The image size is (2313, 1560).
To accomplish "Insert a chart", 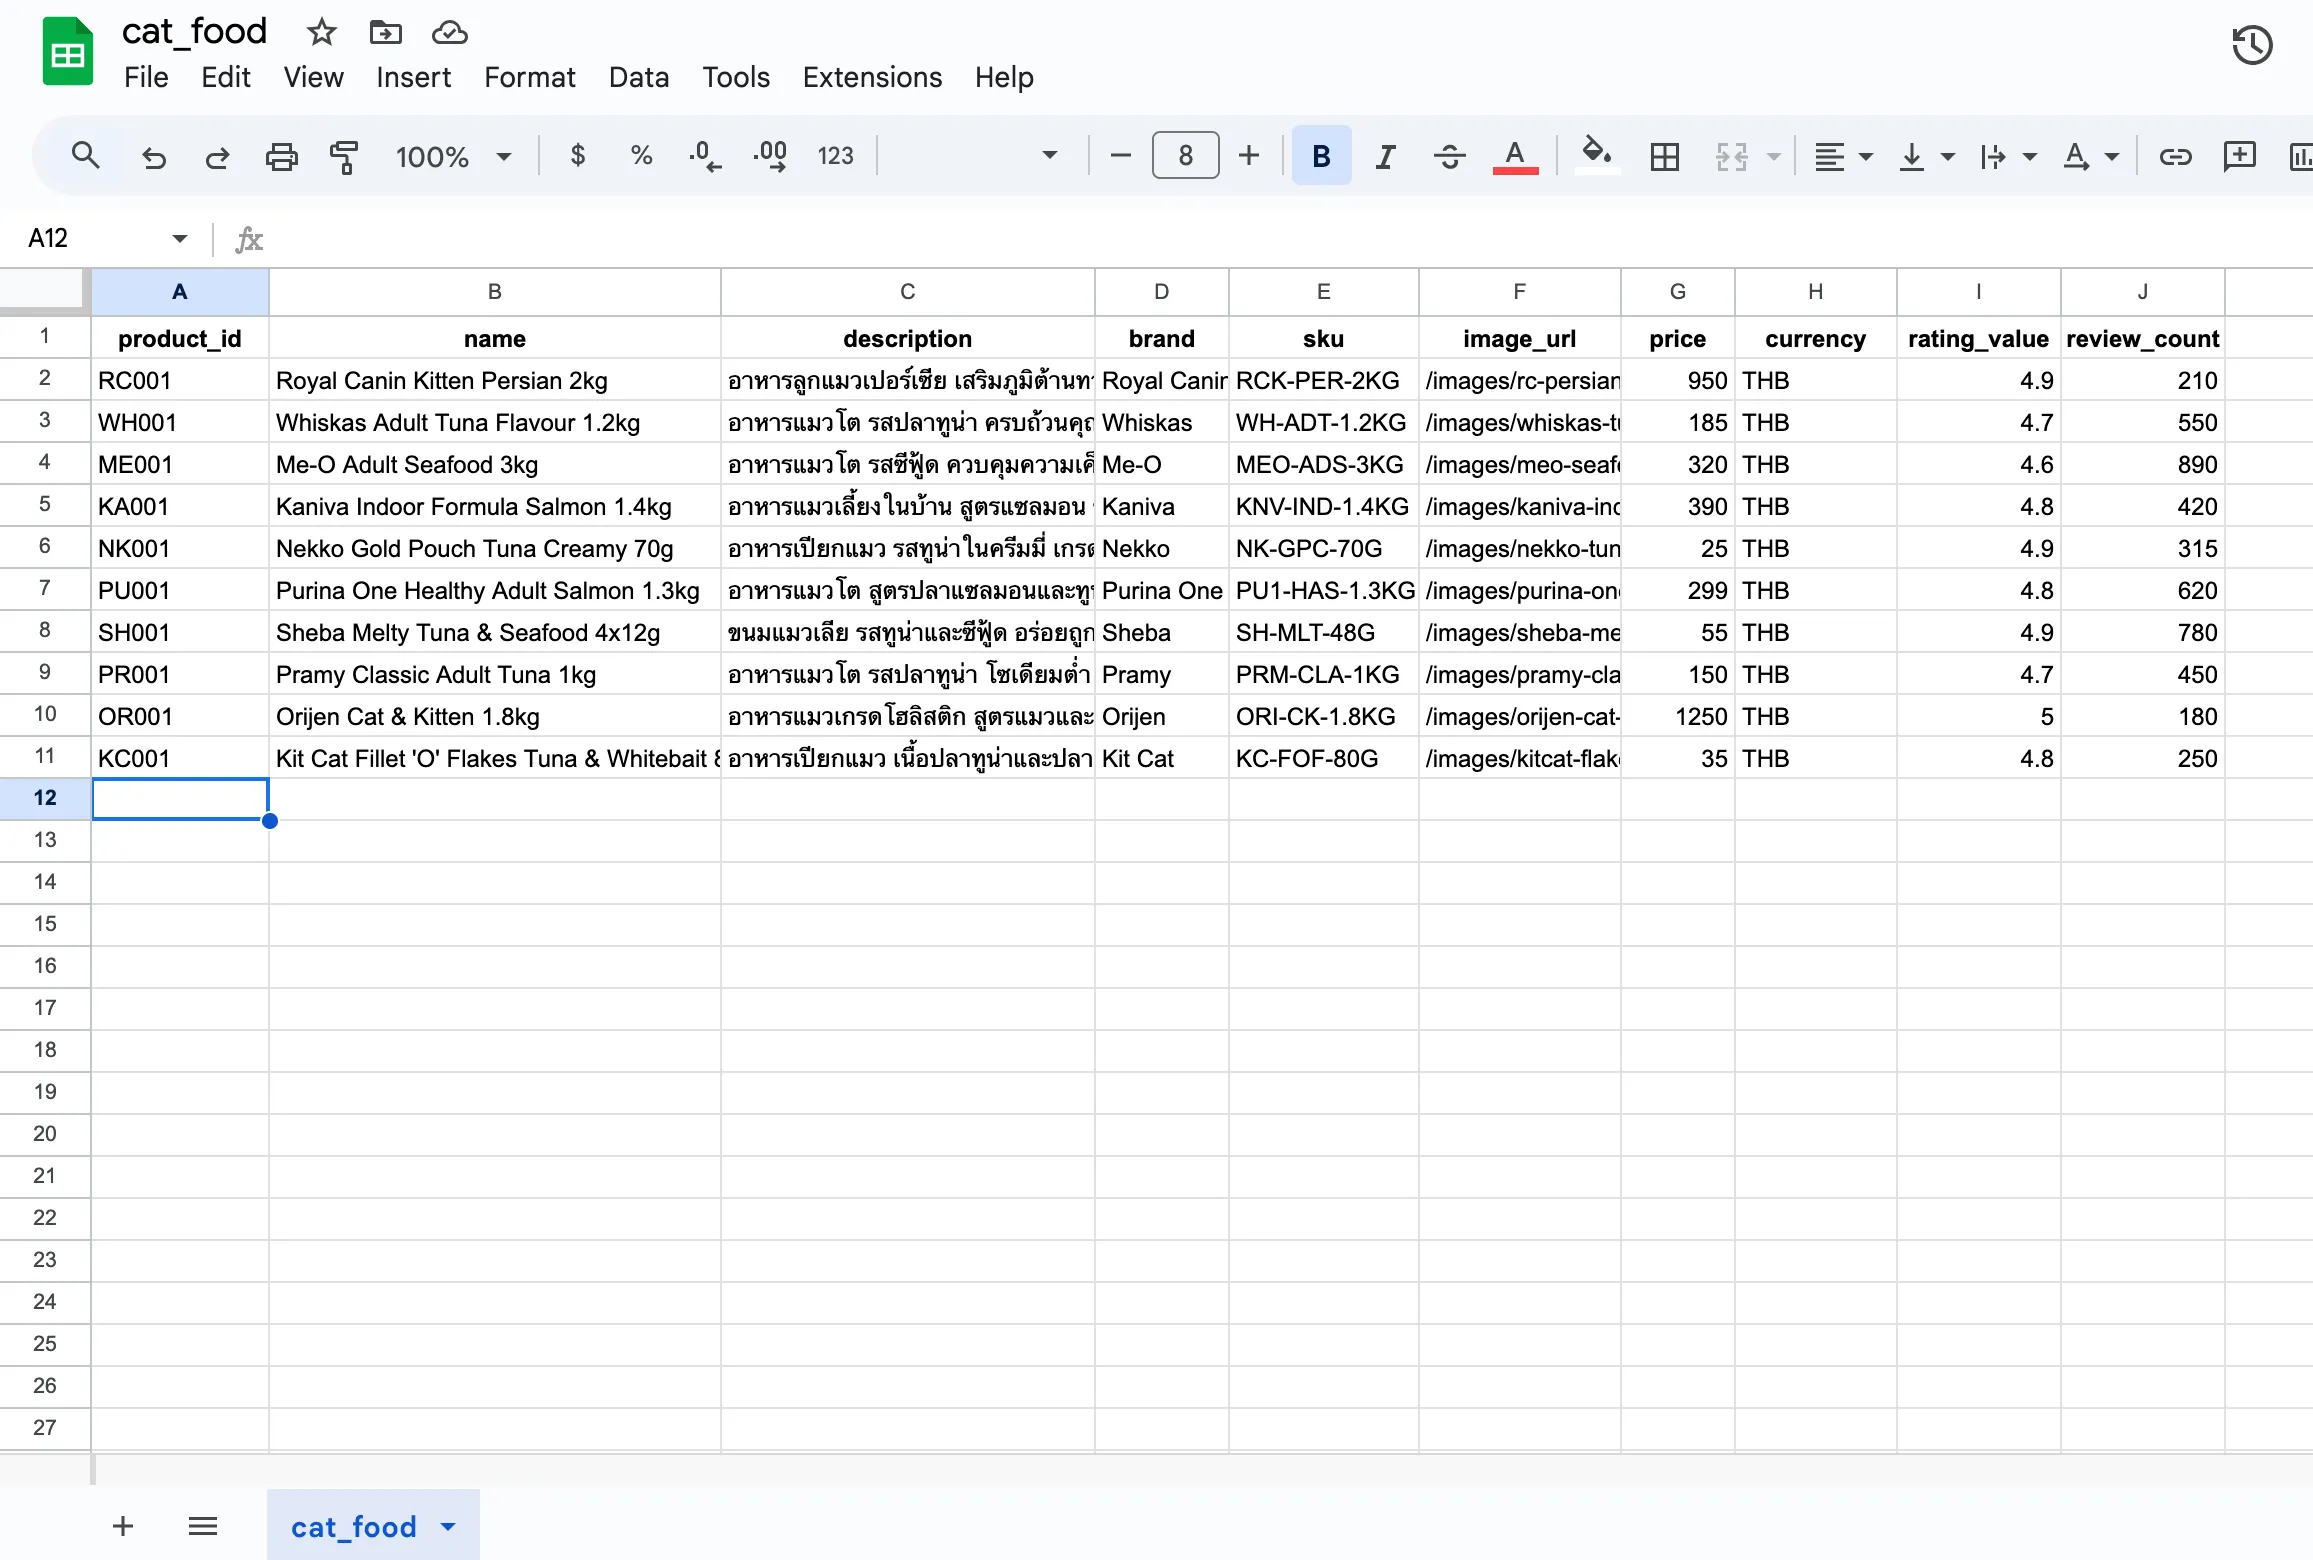I will click(2300, 157).
